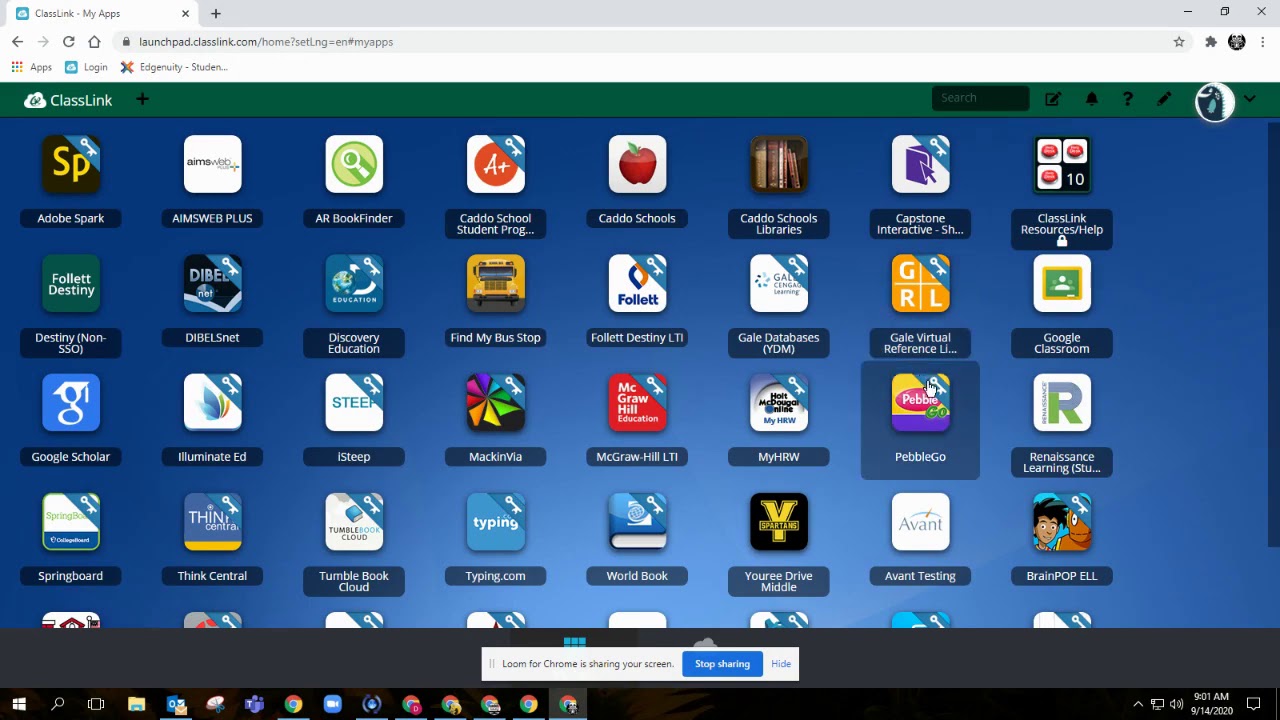This screenshot has width=1280, height=720.
Task: Open AR BookFinder app
Action: [354, 164]
